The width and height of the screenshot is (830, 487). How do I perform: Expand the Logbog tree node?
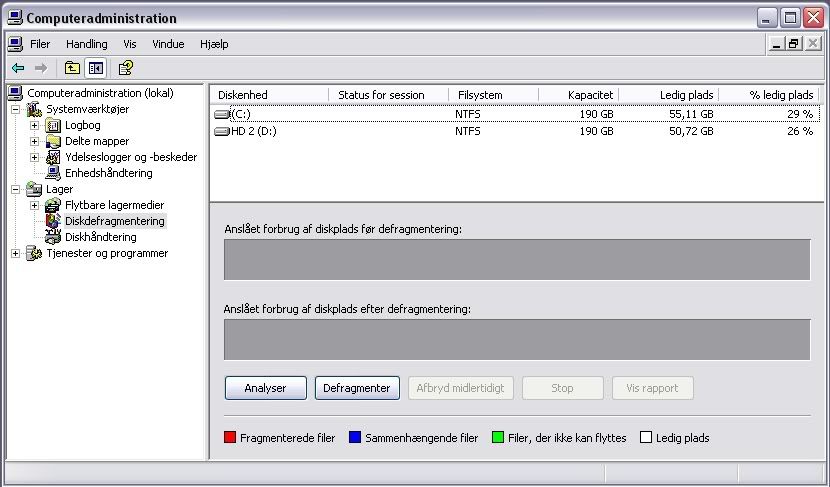(x=34, y=125)
